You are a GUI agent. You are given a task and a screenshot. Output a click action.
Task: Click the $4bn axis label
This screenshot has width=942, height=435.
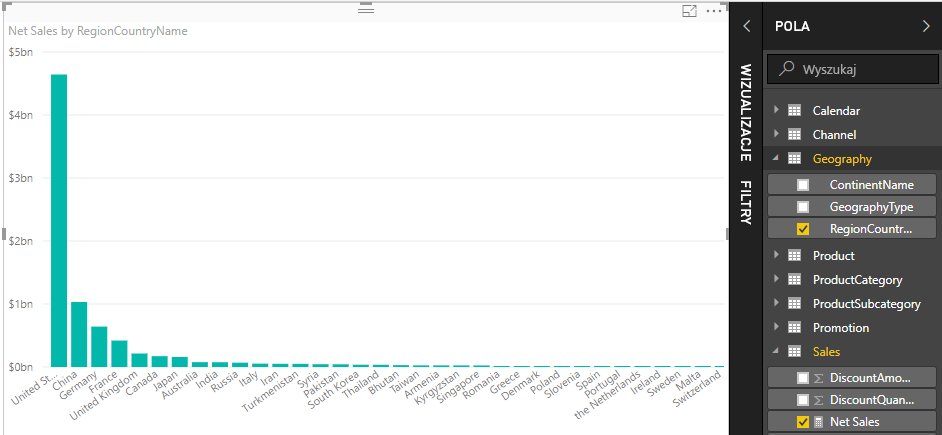21,115
